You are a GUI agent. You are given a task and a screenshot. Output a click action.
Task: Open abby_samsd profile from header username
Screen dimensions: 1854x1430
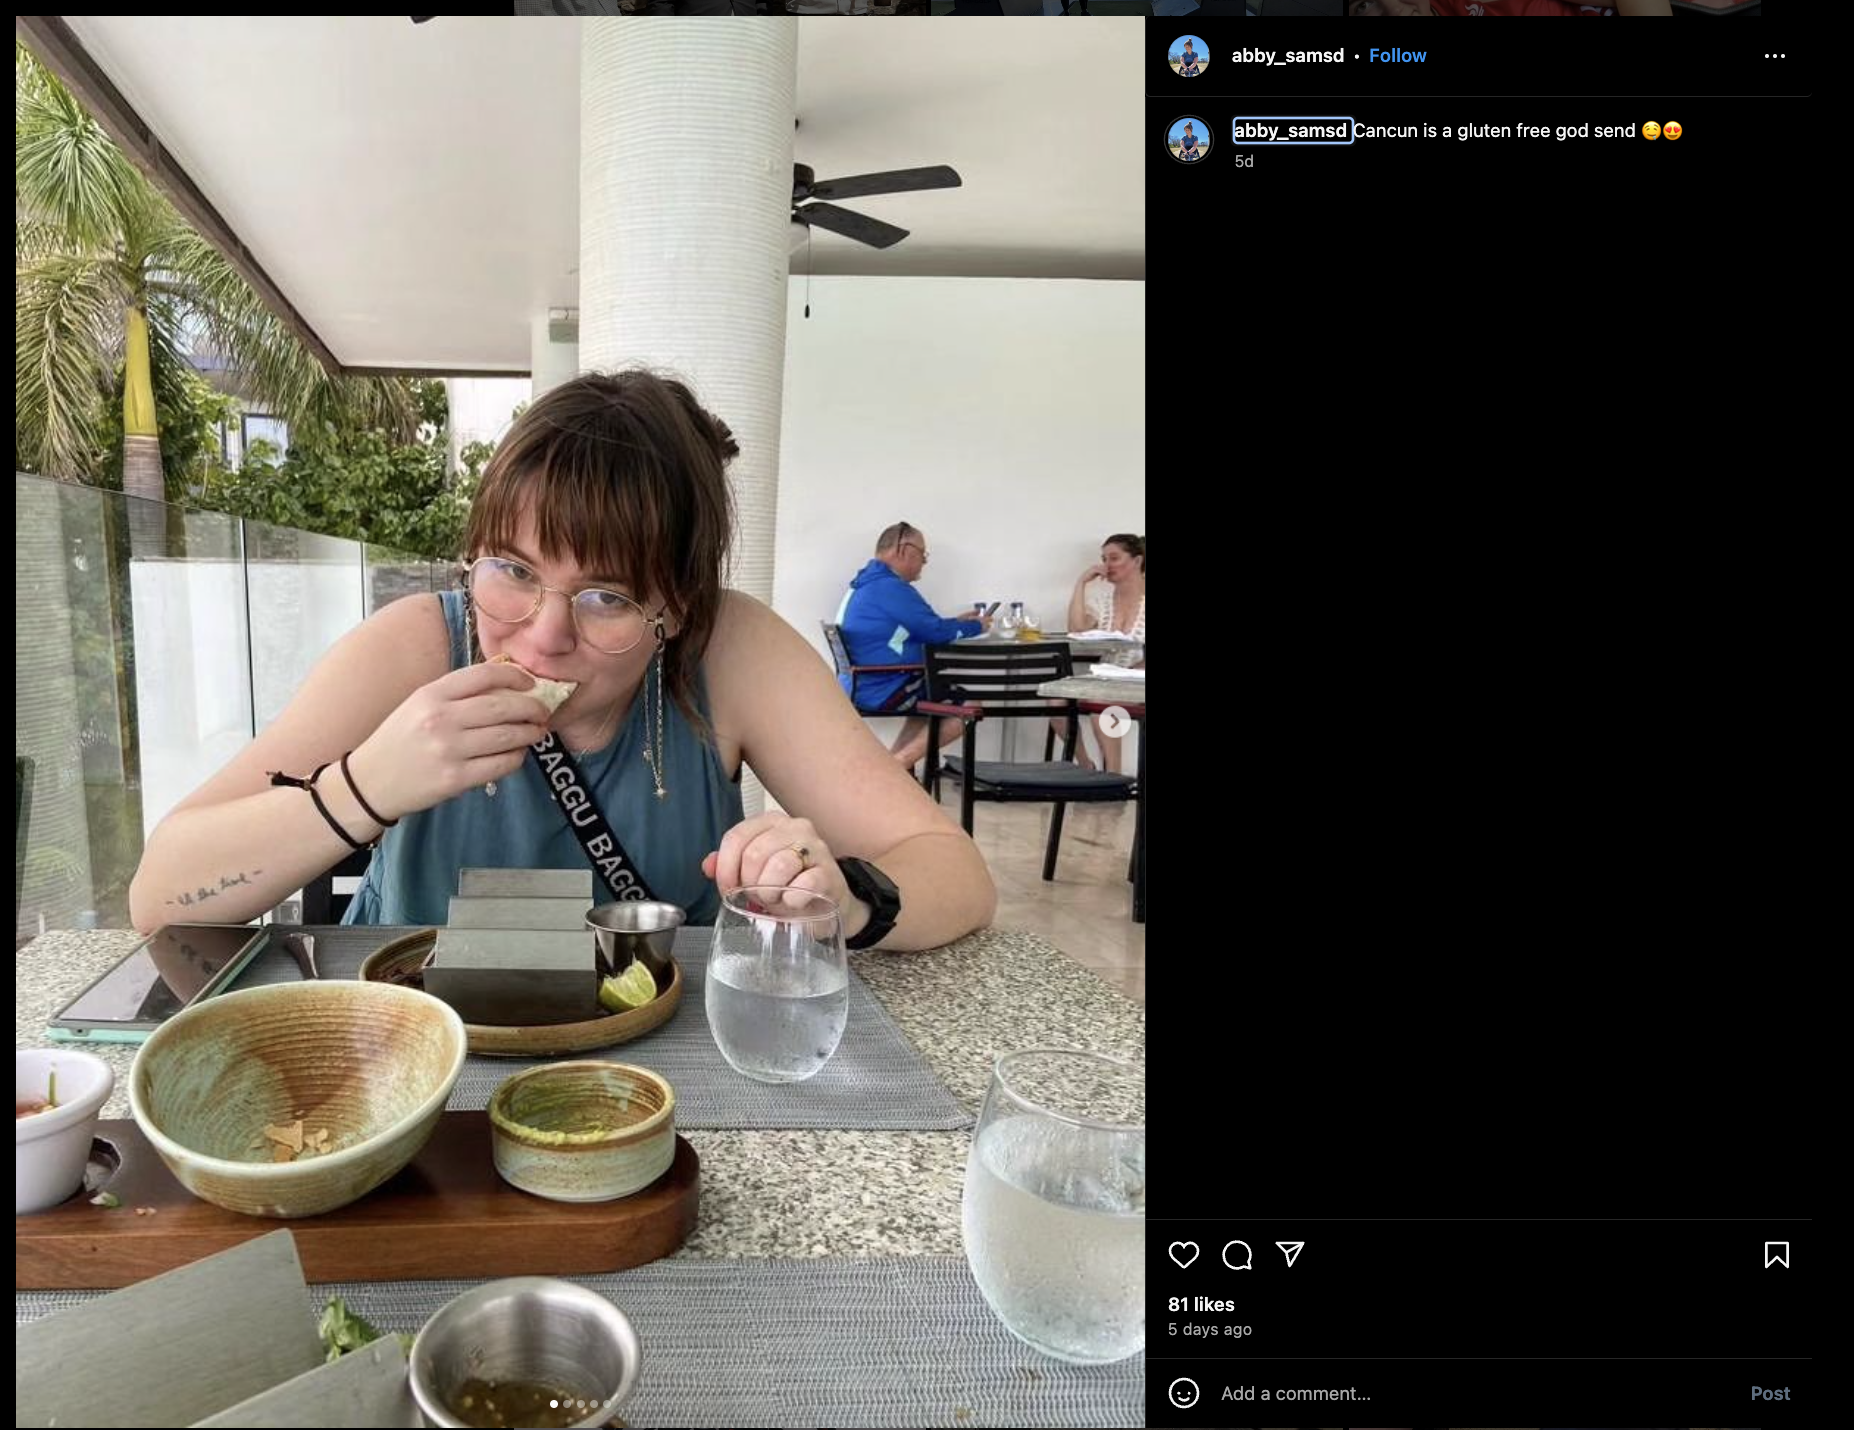click(1287, 56)
